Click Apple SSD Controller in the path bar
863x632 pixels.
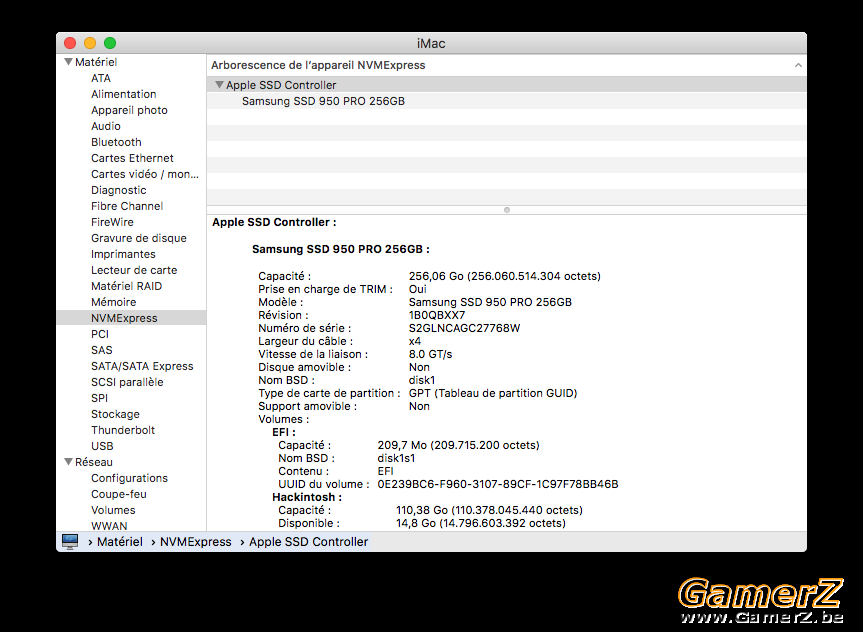point(308,541)
